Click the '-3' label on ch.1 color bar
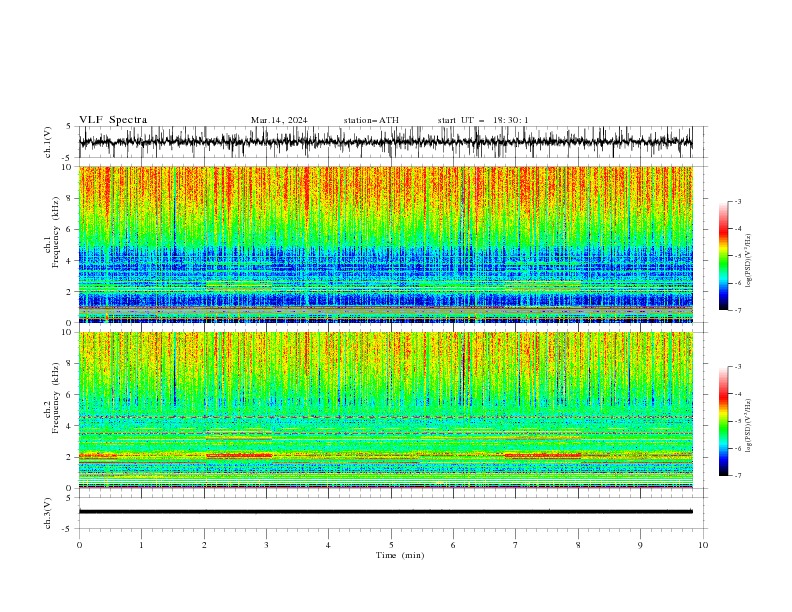The width and height of the screenshot is (792, 612). tap(737, 201)
